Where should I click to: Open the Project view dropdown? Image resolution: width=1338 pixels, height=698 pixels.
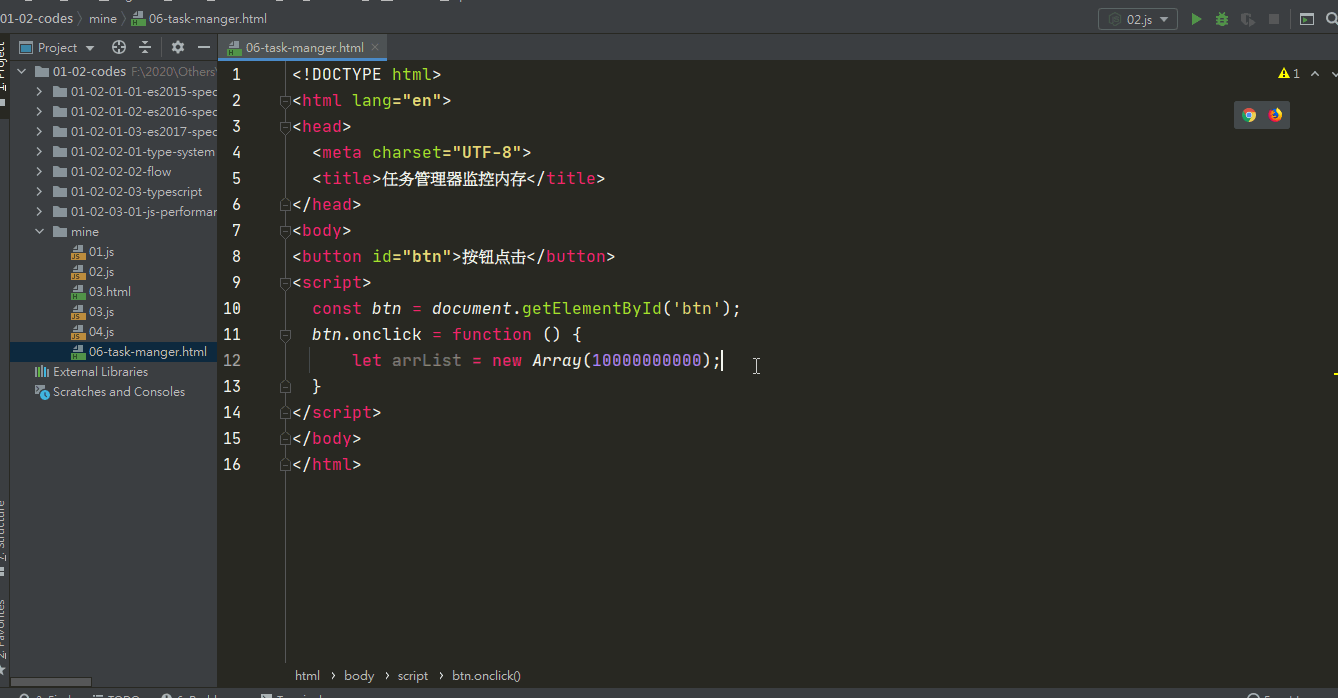click(x=57, y=47)
